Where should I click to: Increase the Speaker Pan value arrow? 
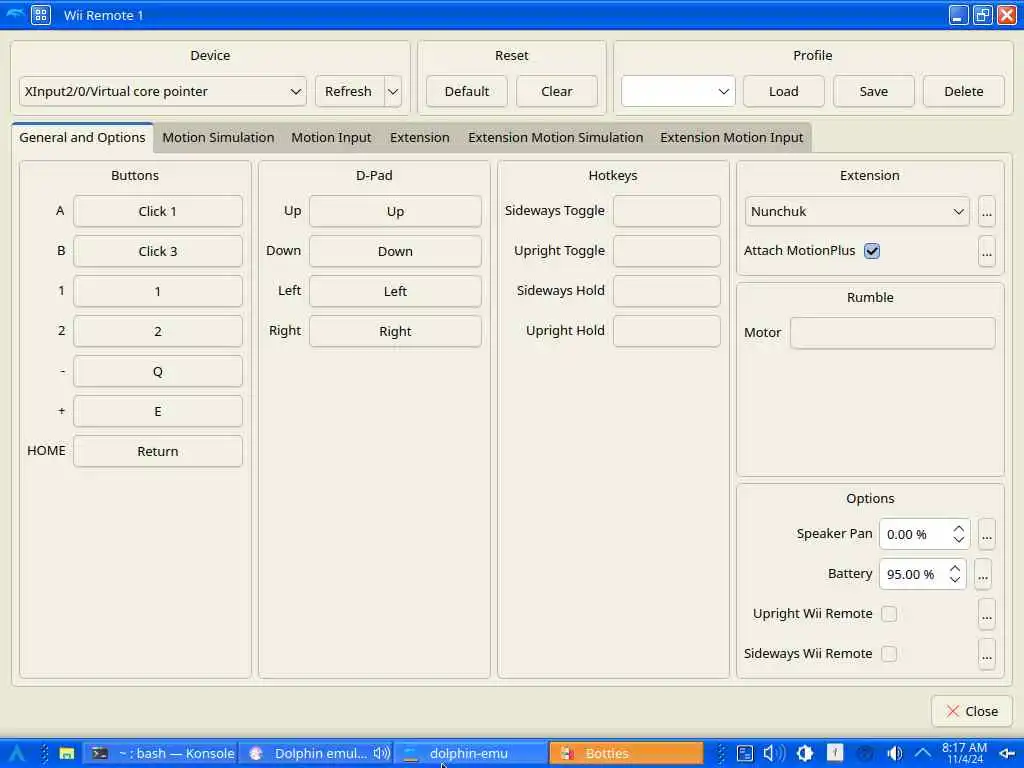(959, 528)
